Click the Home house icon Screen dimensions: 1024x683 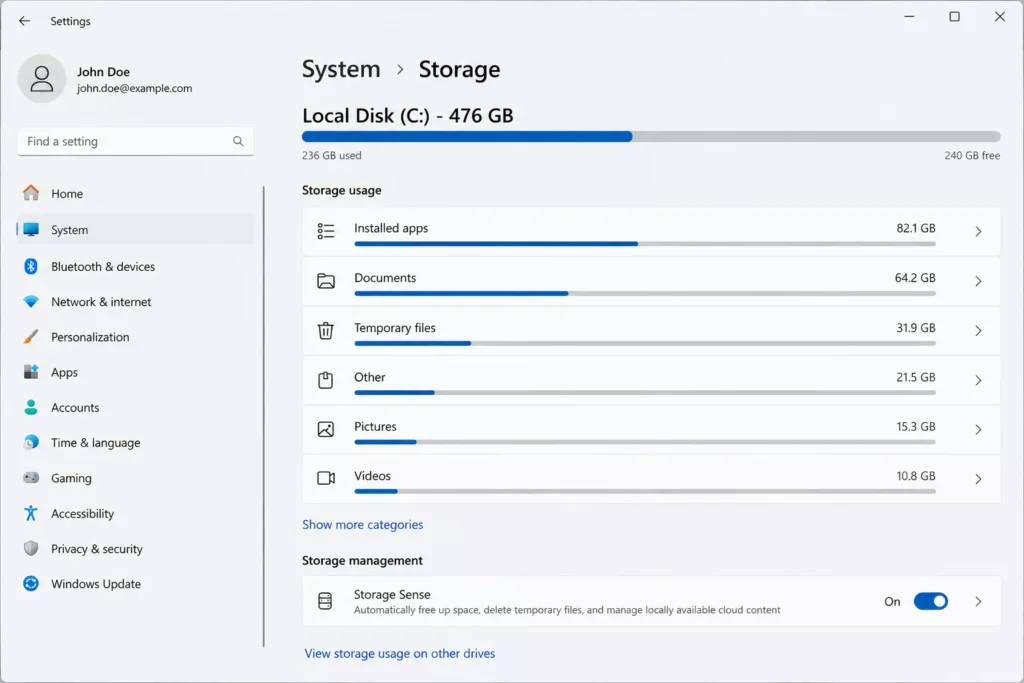pos(31,193)
